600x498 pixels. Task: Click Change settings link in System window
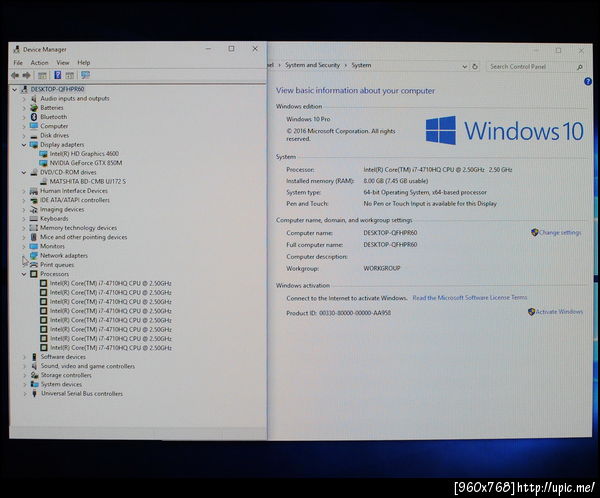coord(560,233)
